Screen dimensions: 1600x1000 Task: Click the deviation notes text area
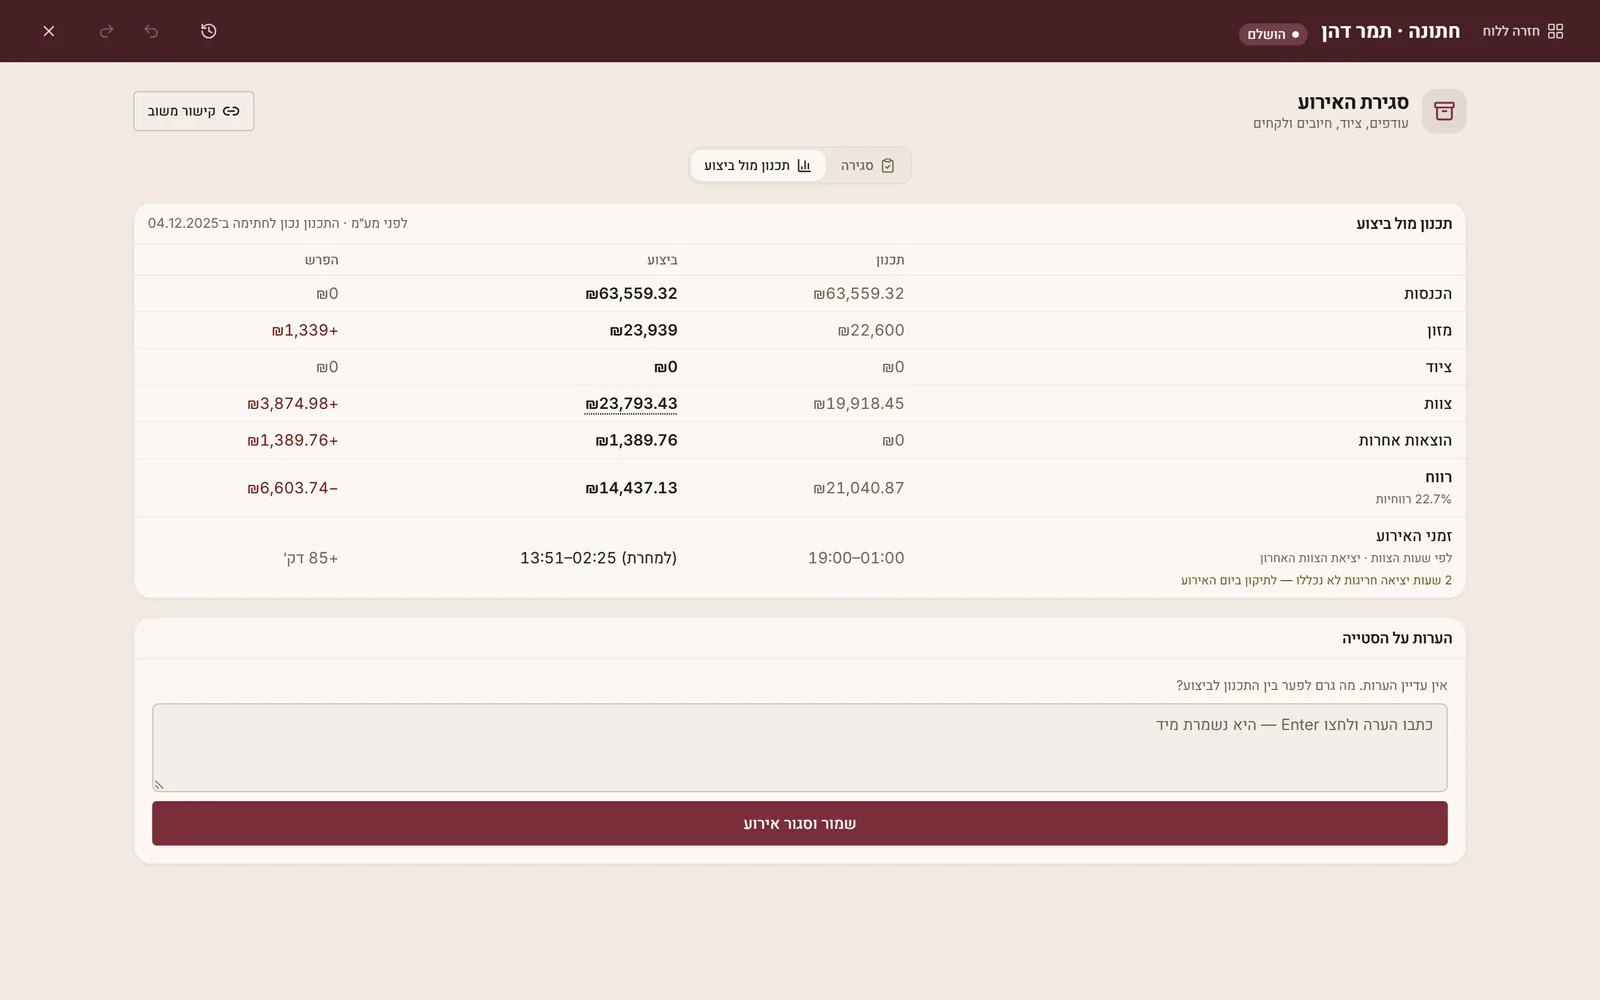tap(800, 747)
